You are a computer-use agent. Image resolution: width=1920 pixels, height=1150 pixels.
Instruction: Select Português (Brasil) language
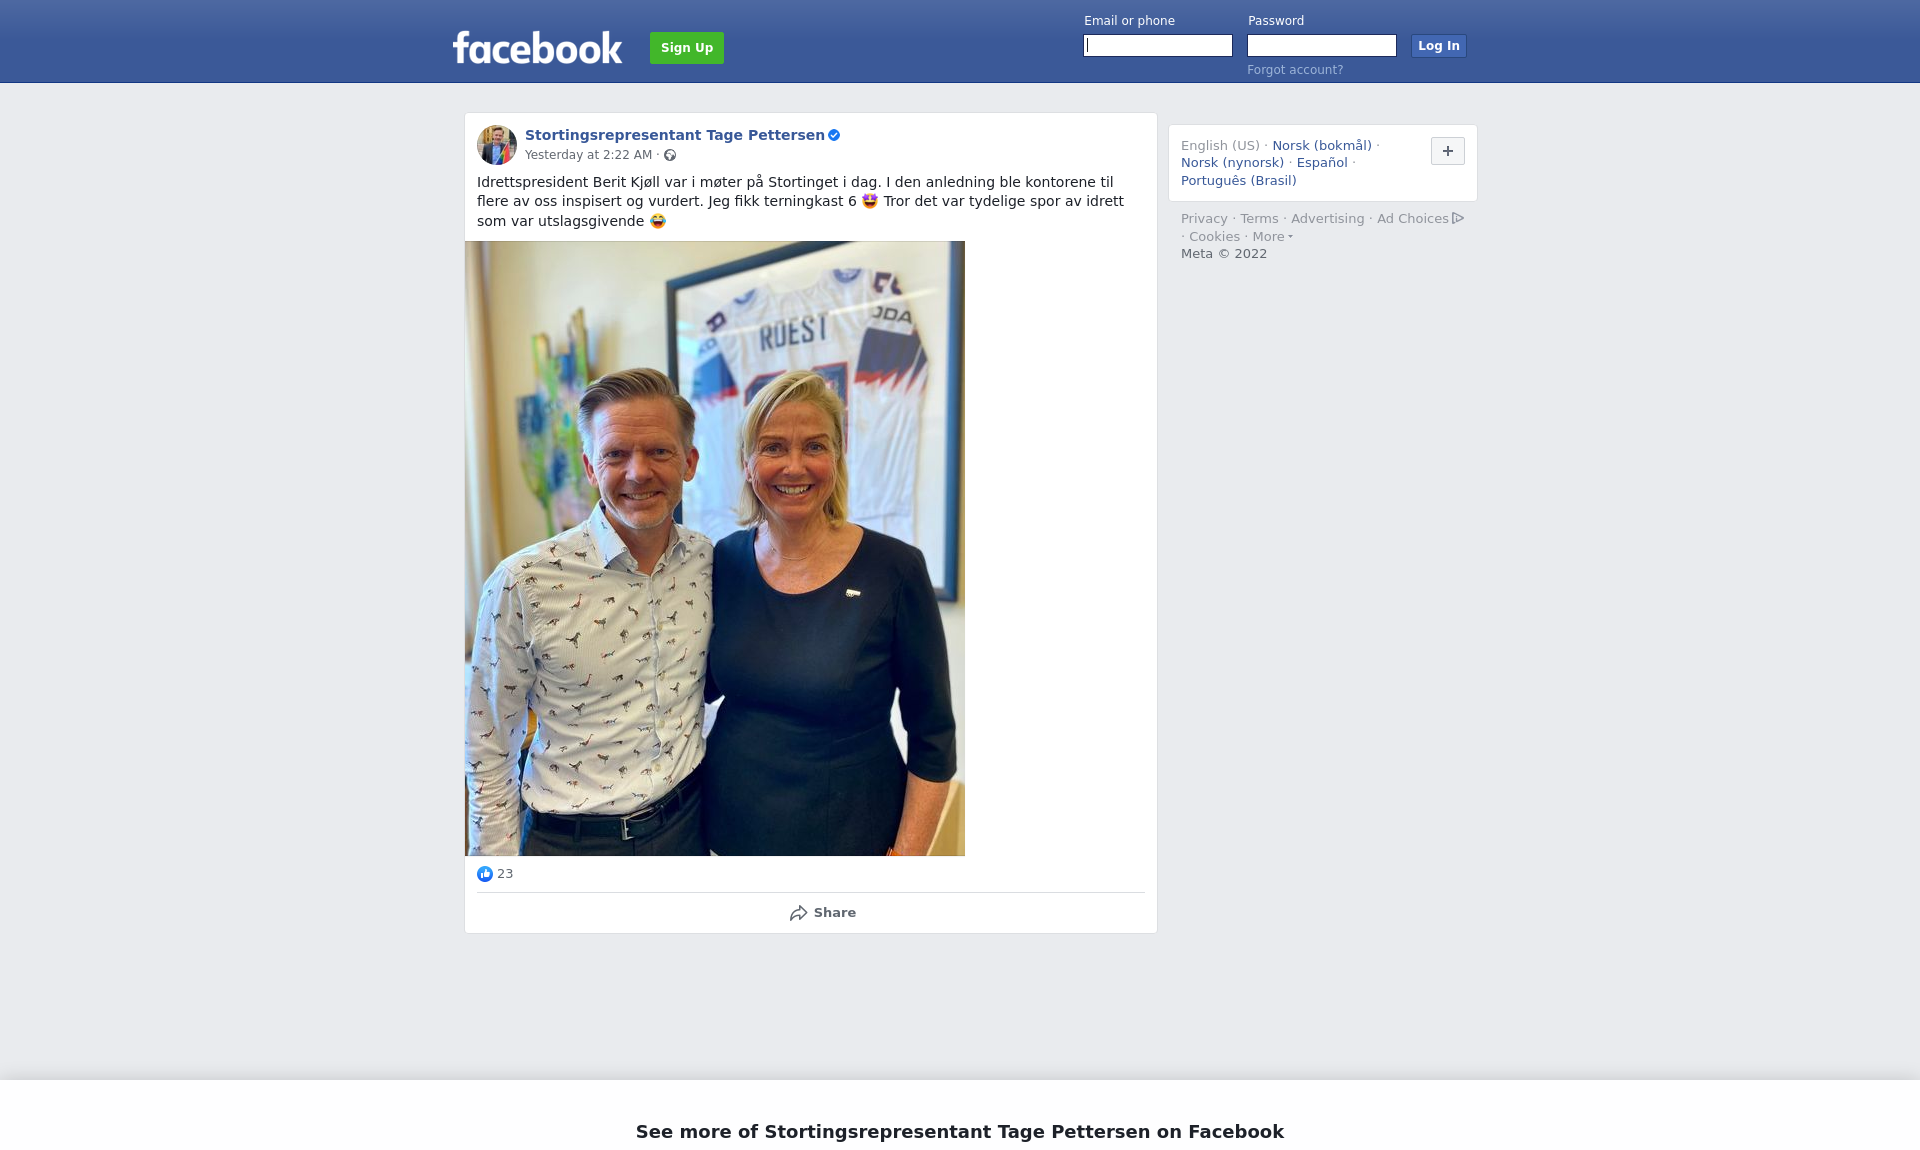click(x=1239, y=181)
